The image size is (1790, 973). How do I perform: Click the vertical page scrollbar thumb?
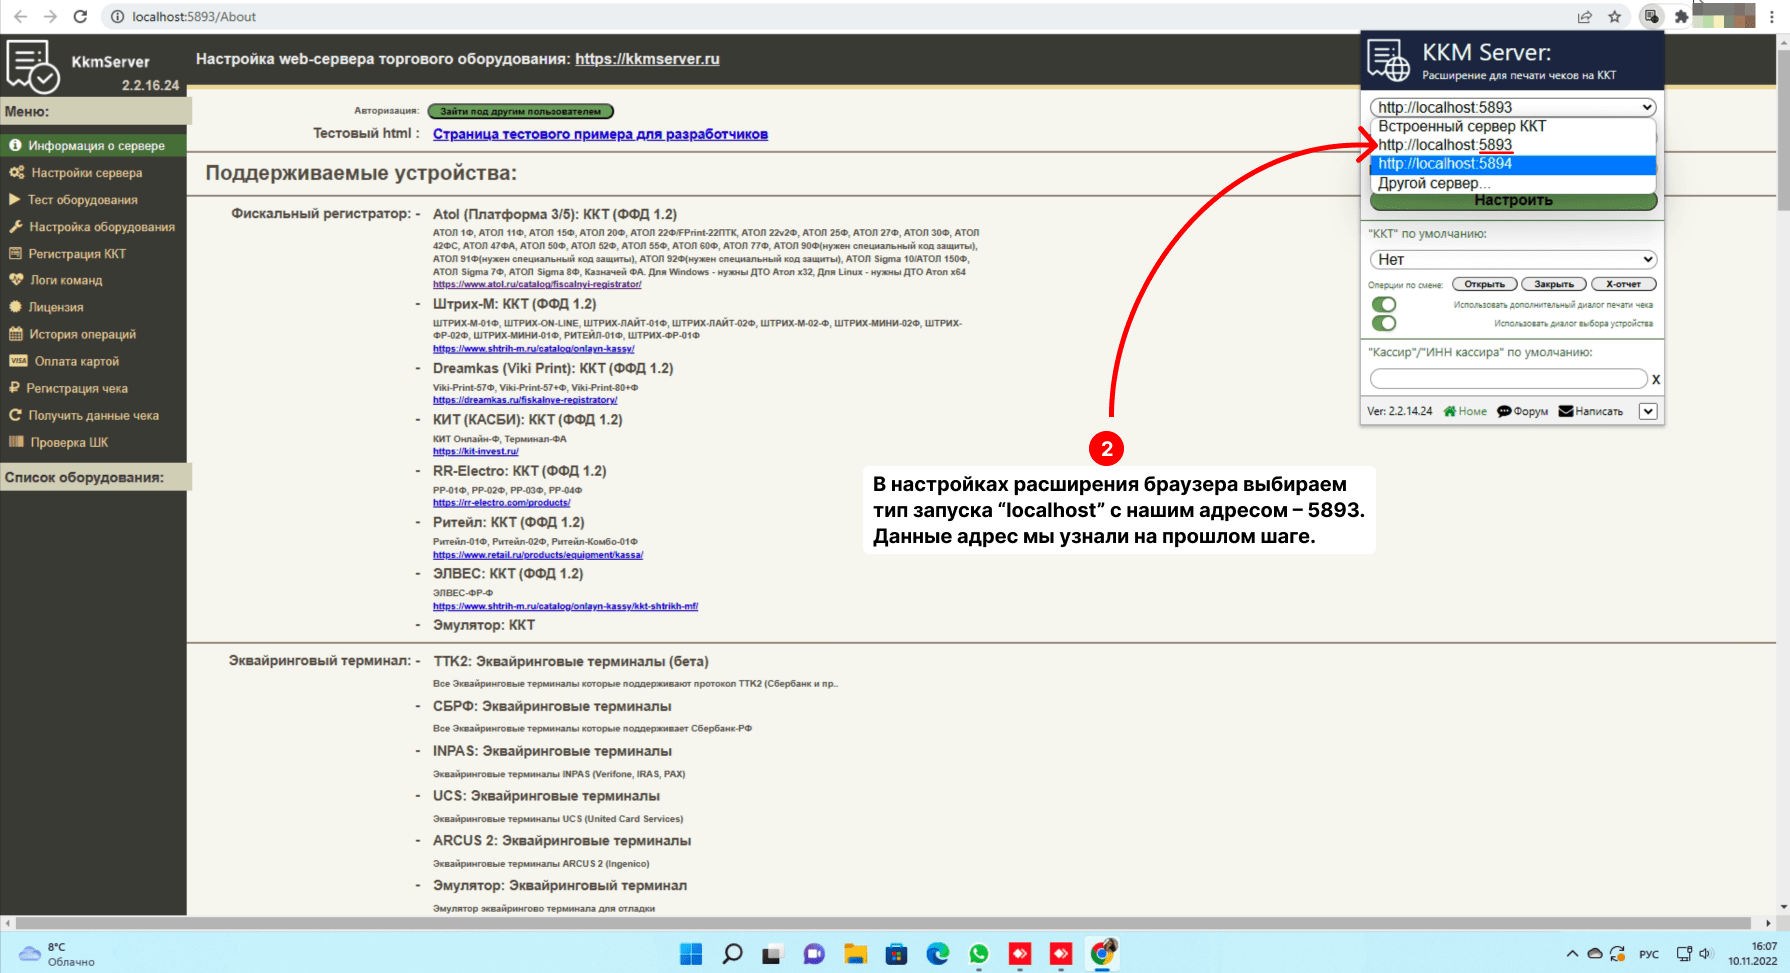(1783, 130)
